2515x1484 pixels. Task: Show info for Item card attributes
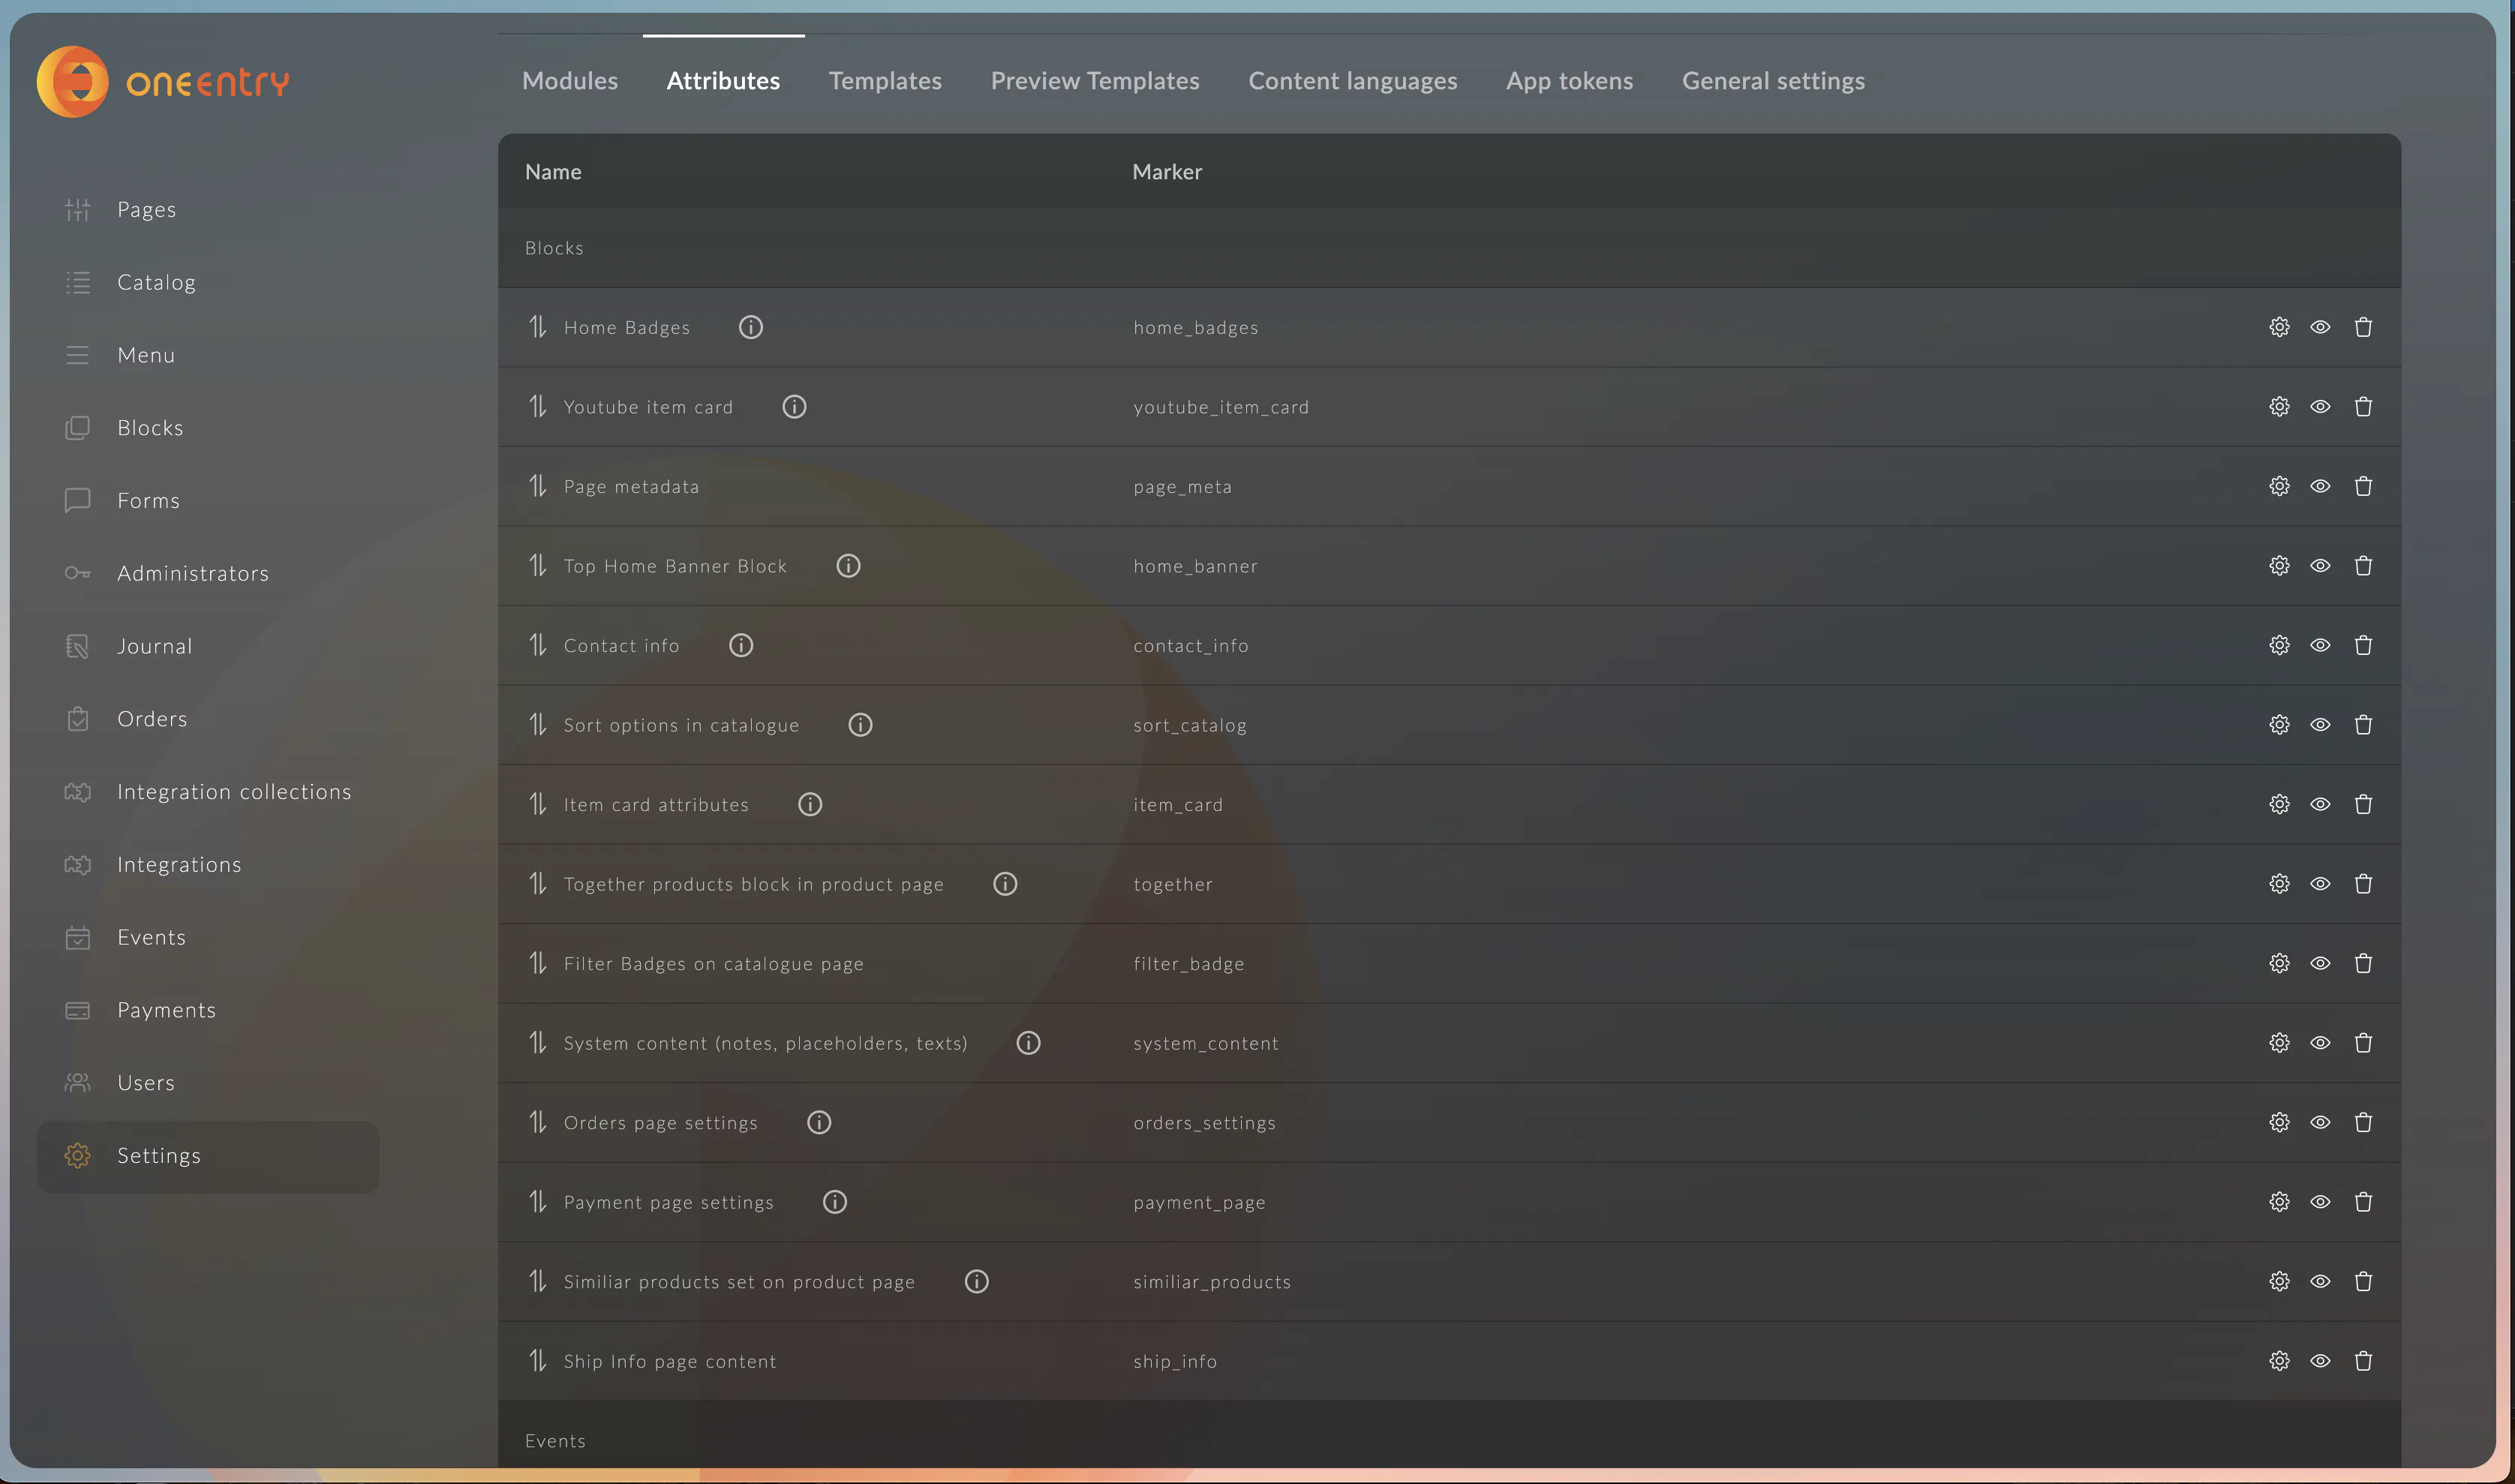point(810,804)
